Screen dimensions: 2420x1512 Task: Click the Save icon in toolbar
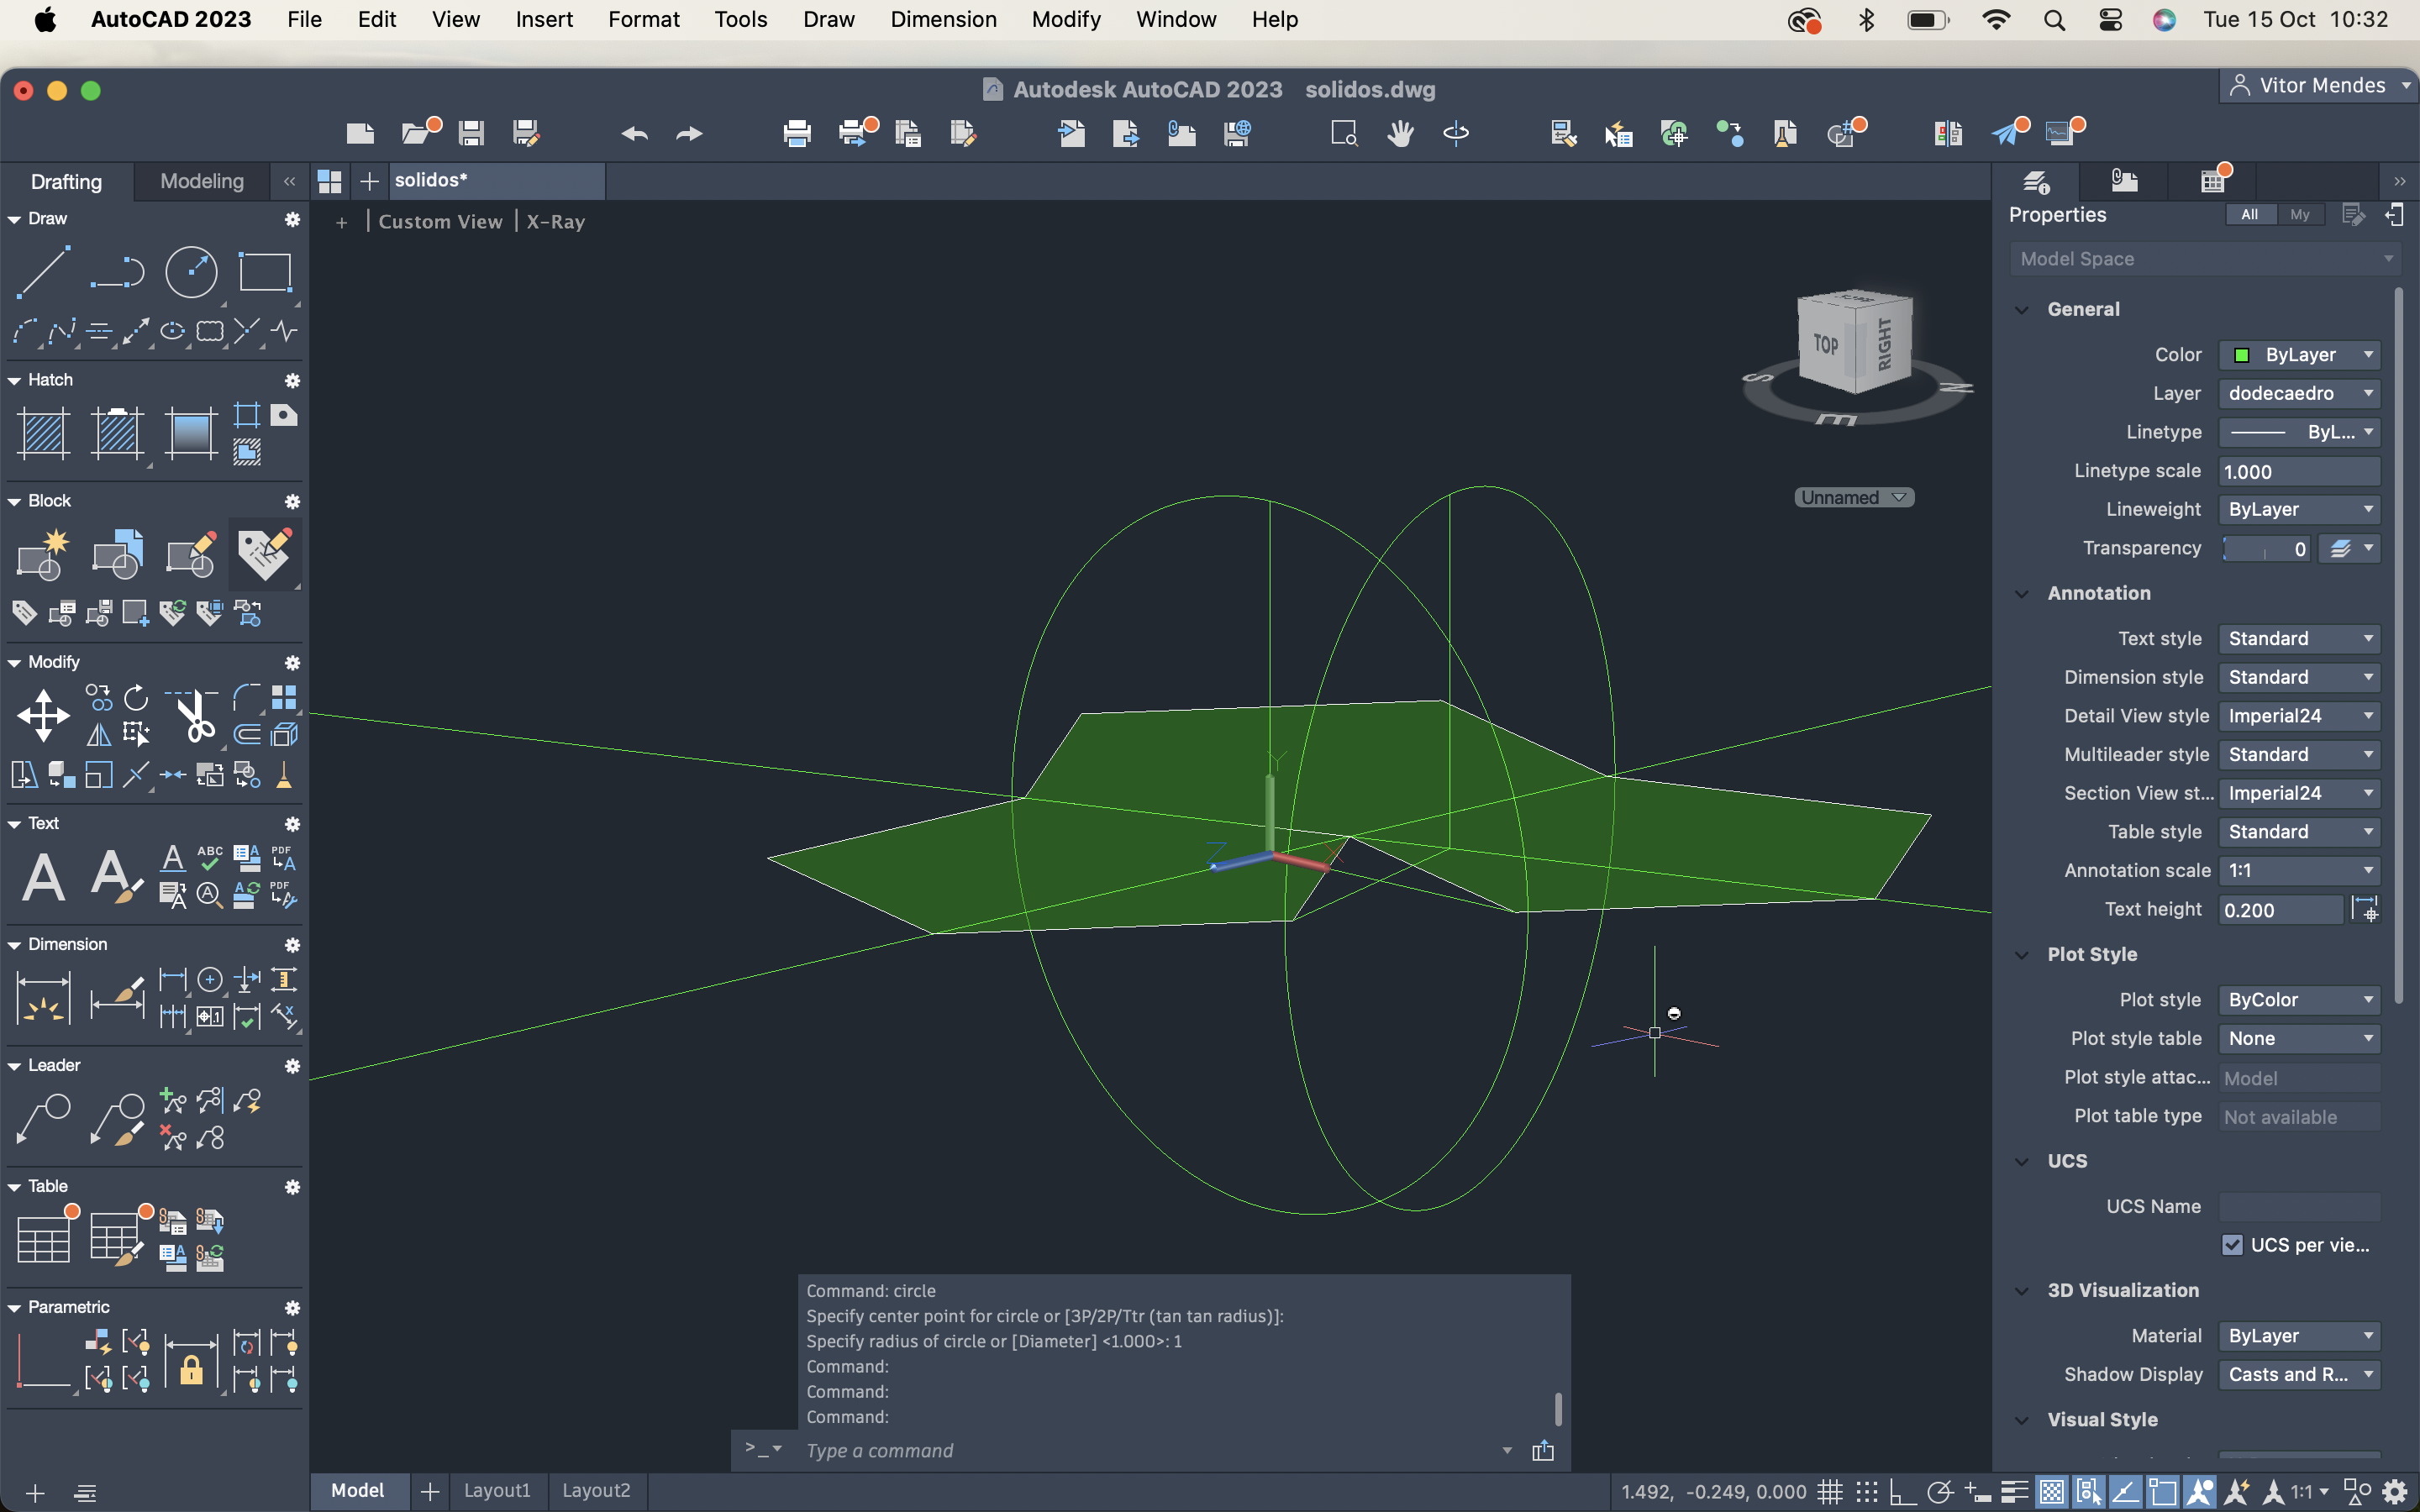pyautogui.click(x=471, y=133)
